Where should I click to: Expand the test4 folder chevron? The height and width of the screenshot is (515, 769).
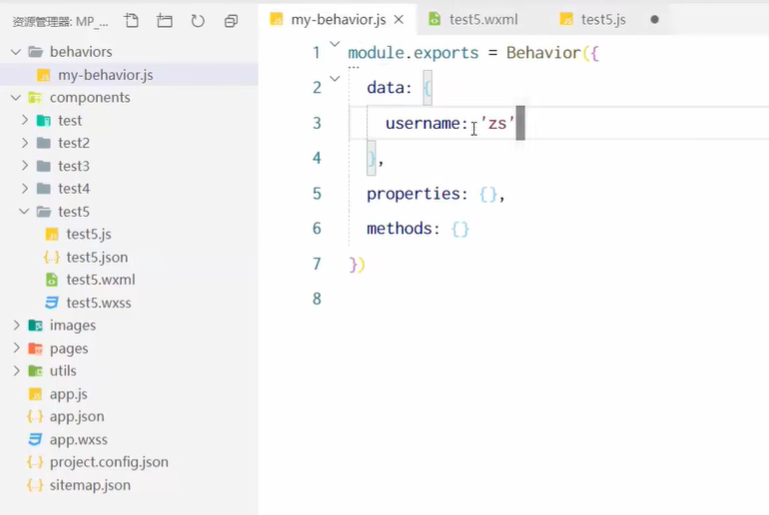pyautogui.click(x=25, y=188)
